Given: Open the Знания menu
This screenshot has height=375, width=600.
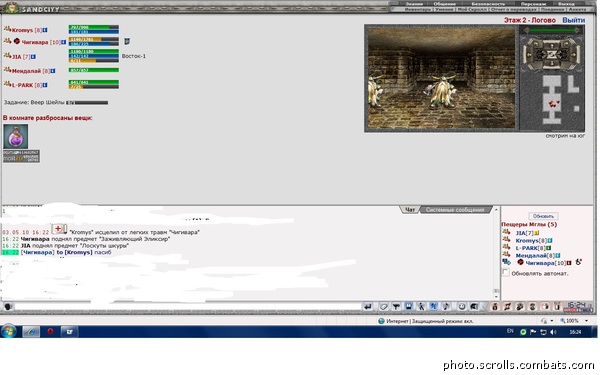Looking at the screenshot, I should tap(414, 4).
